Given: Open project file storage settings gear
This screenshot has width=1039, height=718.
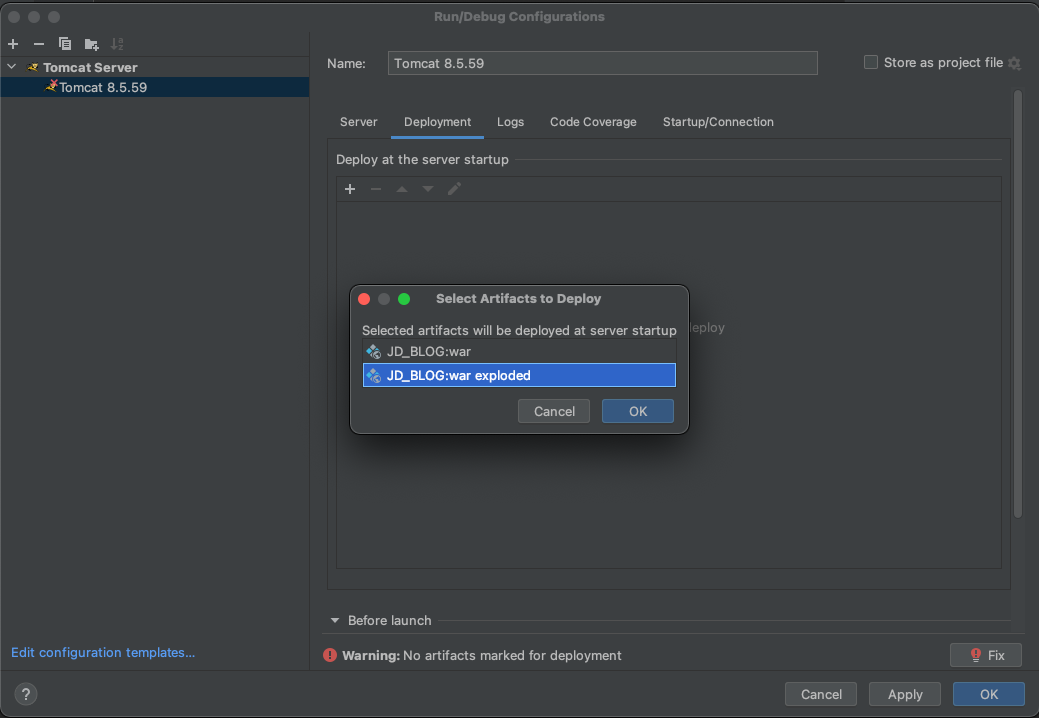Looking at the screenshot, I should [x=1014, y=63].
